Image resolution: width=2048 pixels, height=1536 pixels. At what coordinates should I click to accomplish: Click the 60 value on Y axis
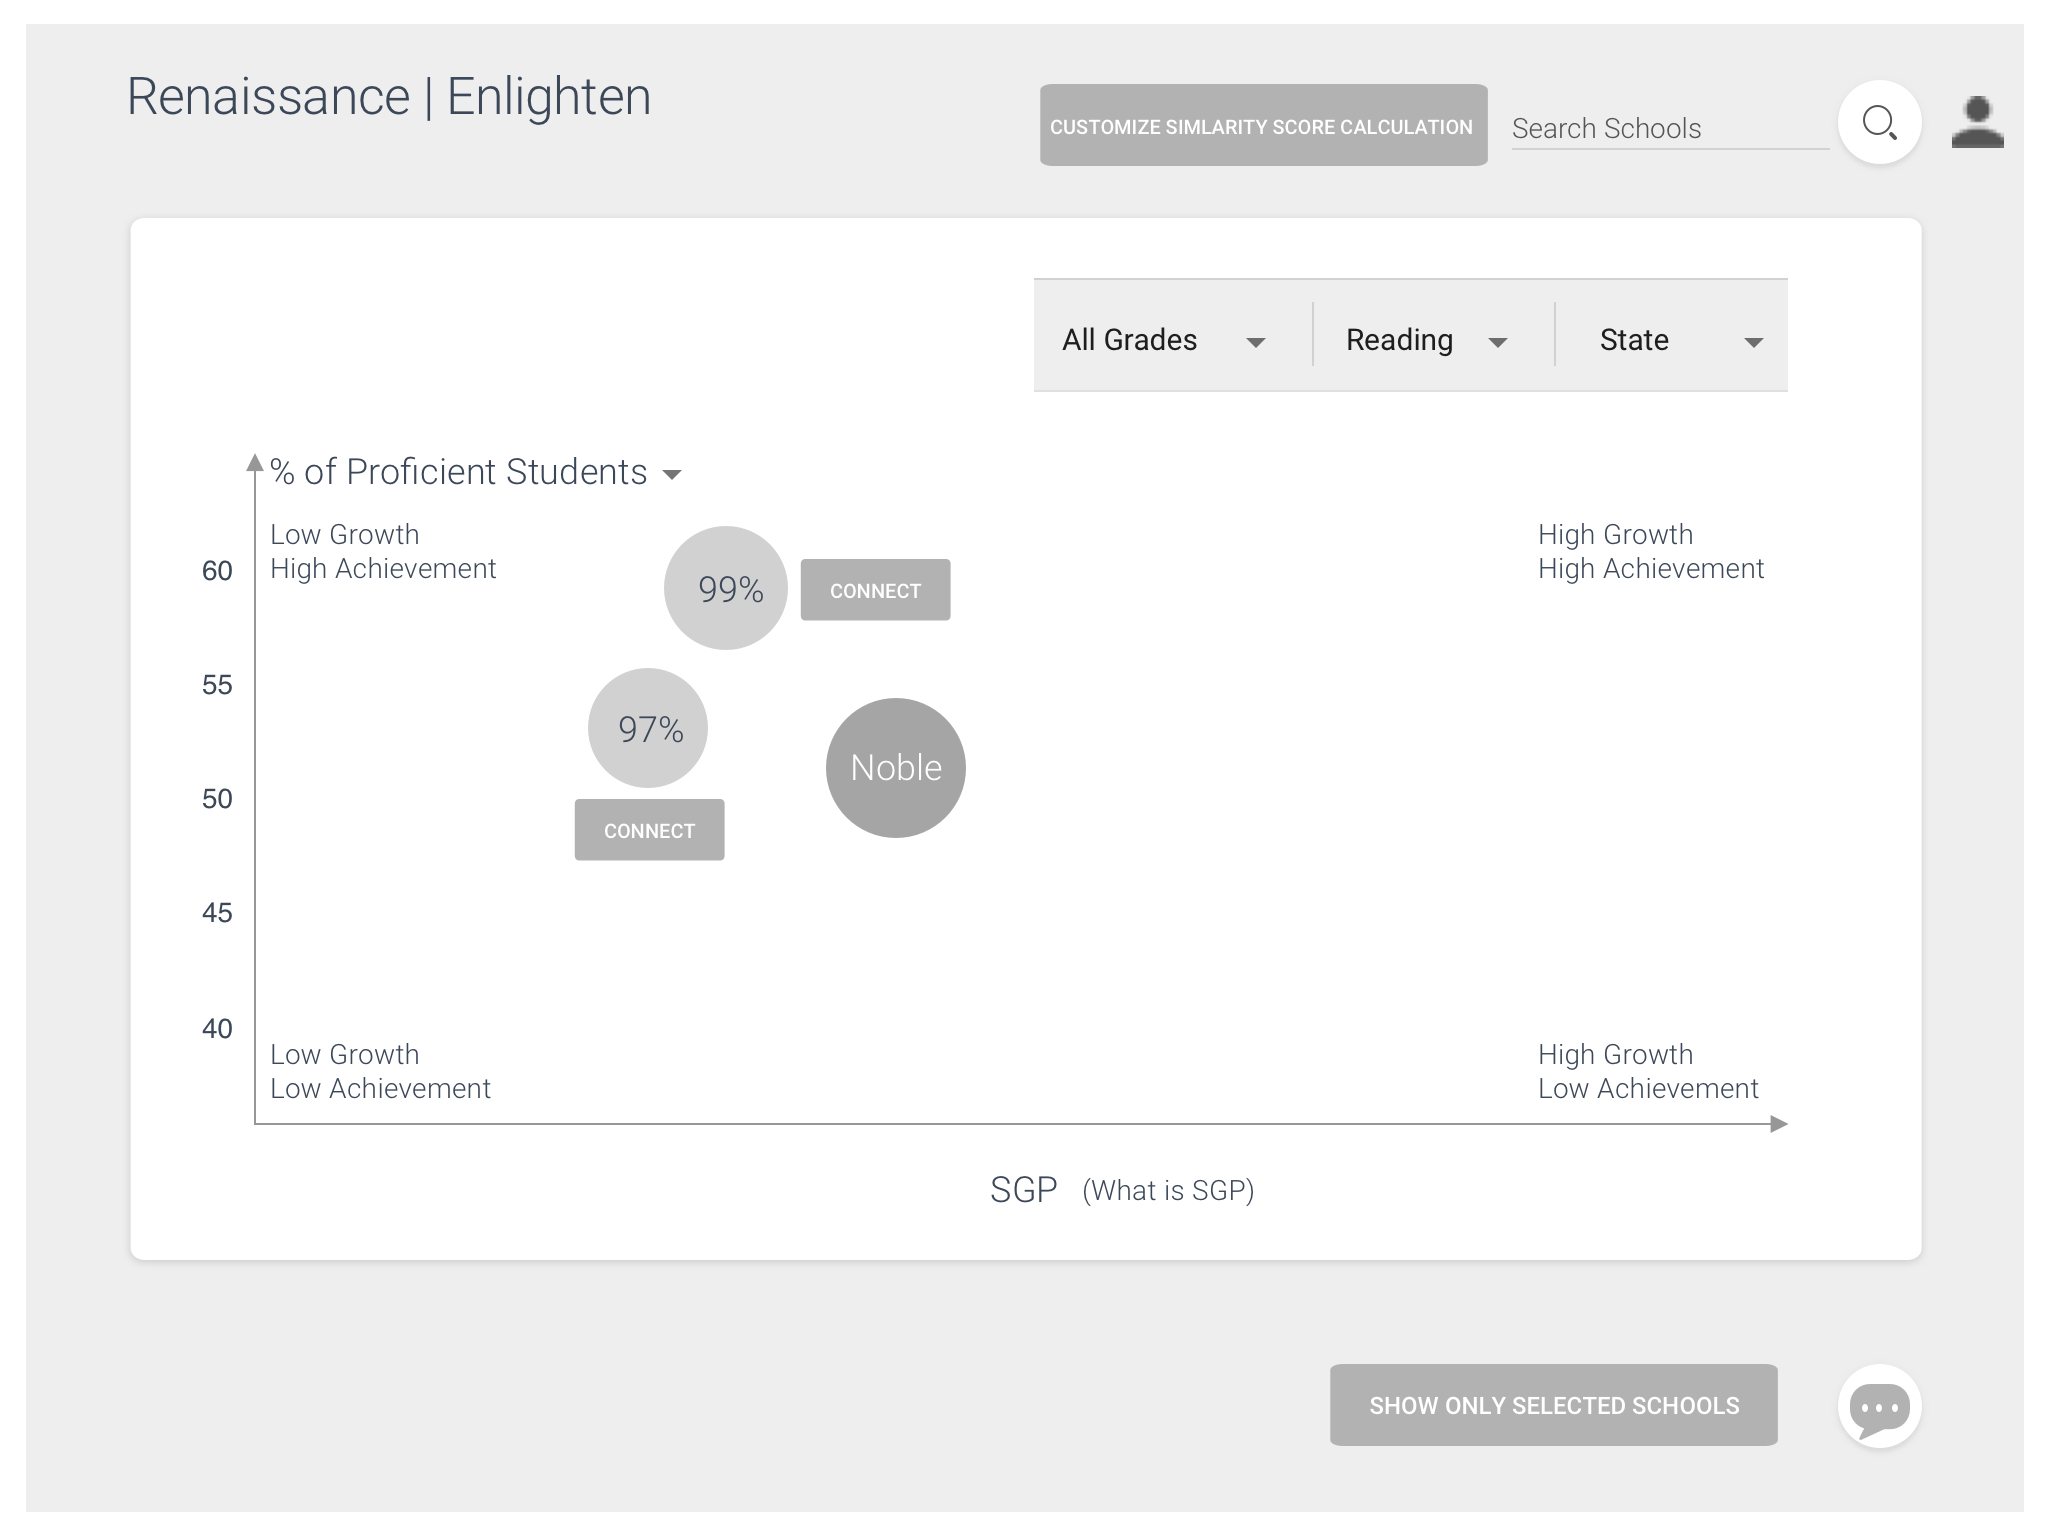click(217, 571)
